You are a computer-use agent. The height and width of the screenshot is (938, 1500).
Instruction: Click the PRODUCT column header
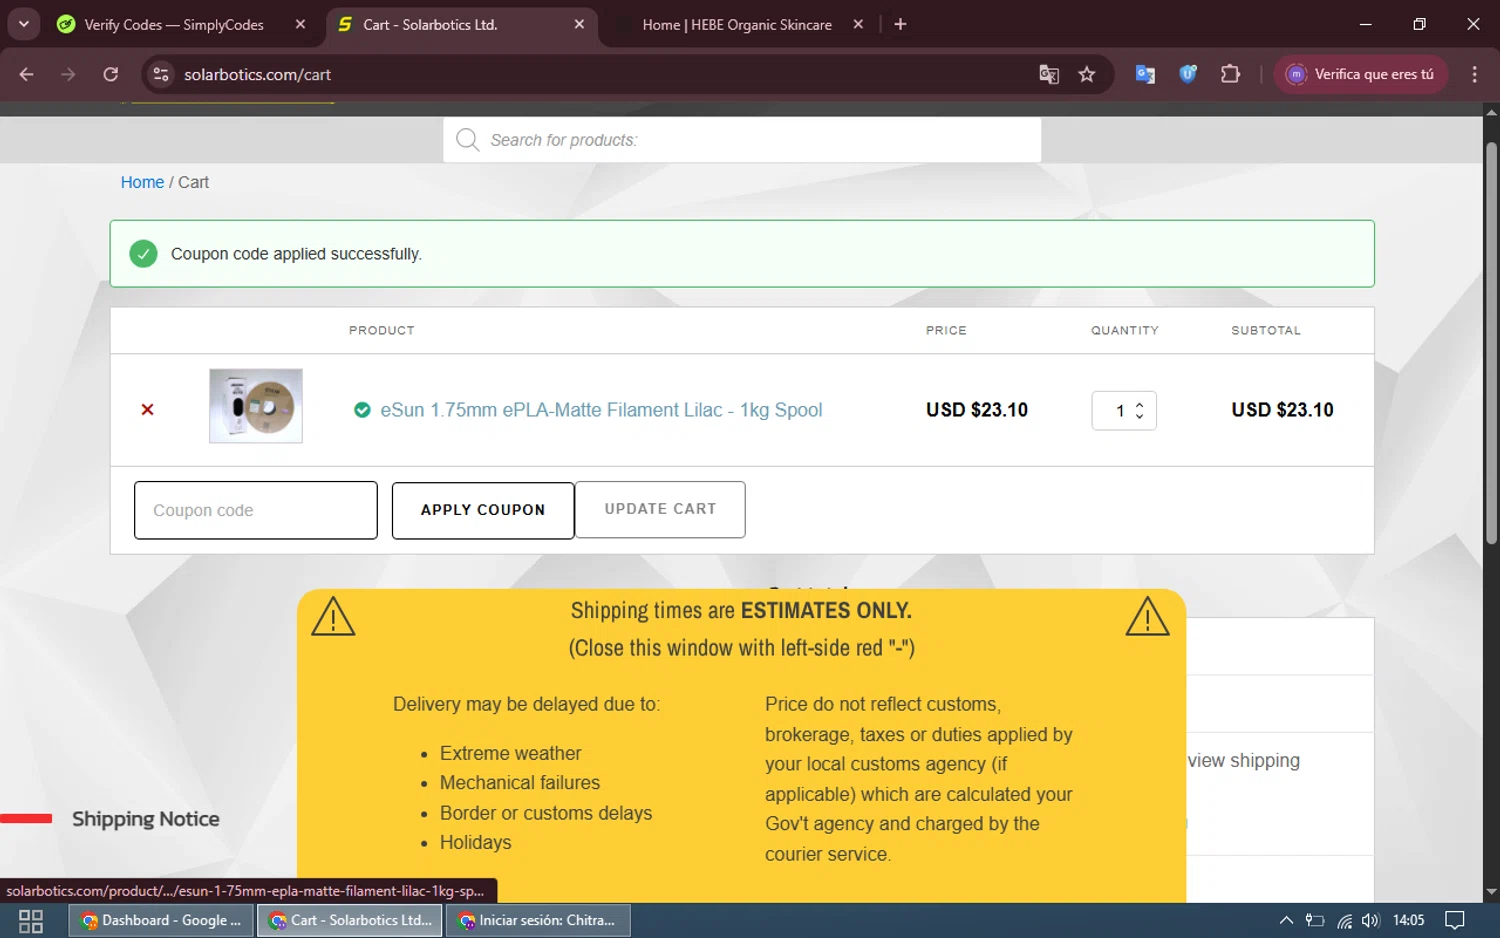[381, 330]
